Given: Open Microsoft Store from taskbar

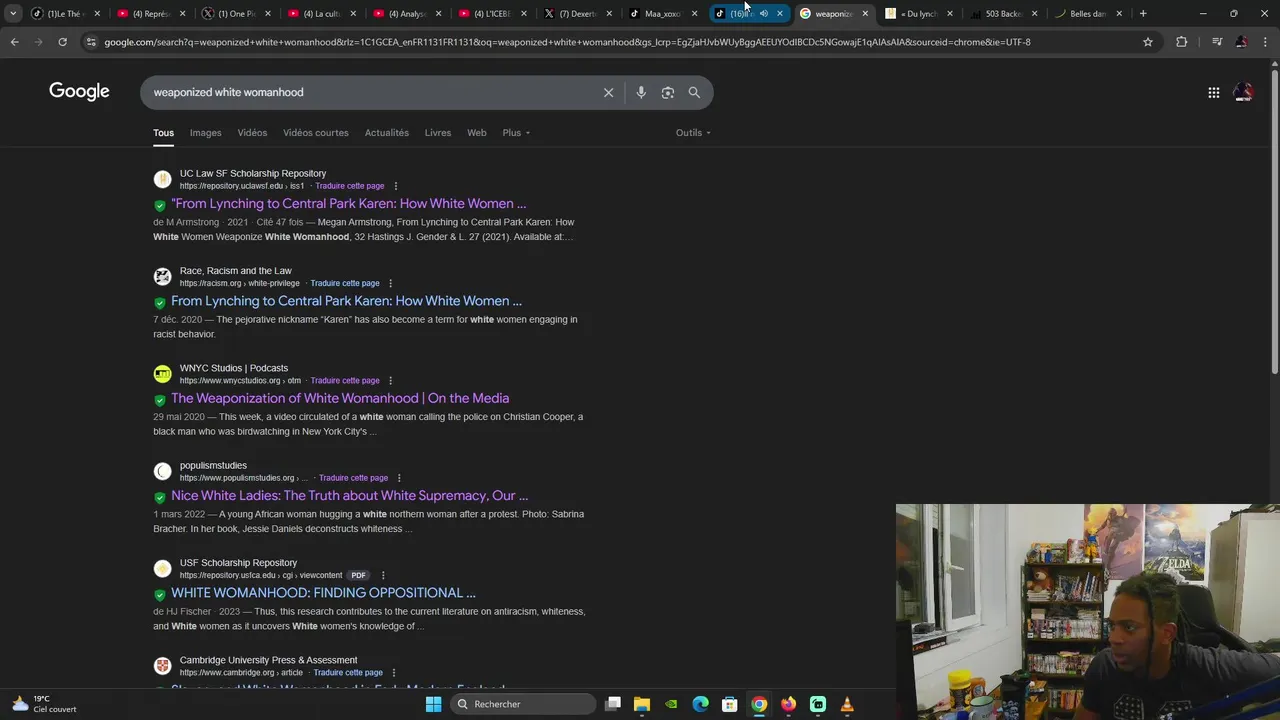Looking at the screenshot, I should pos(730,704).
